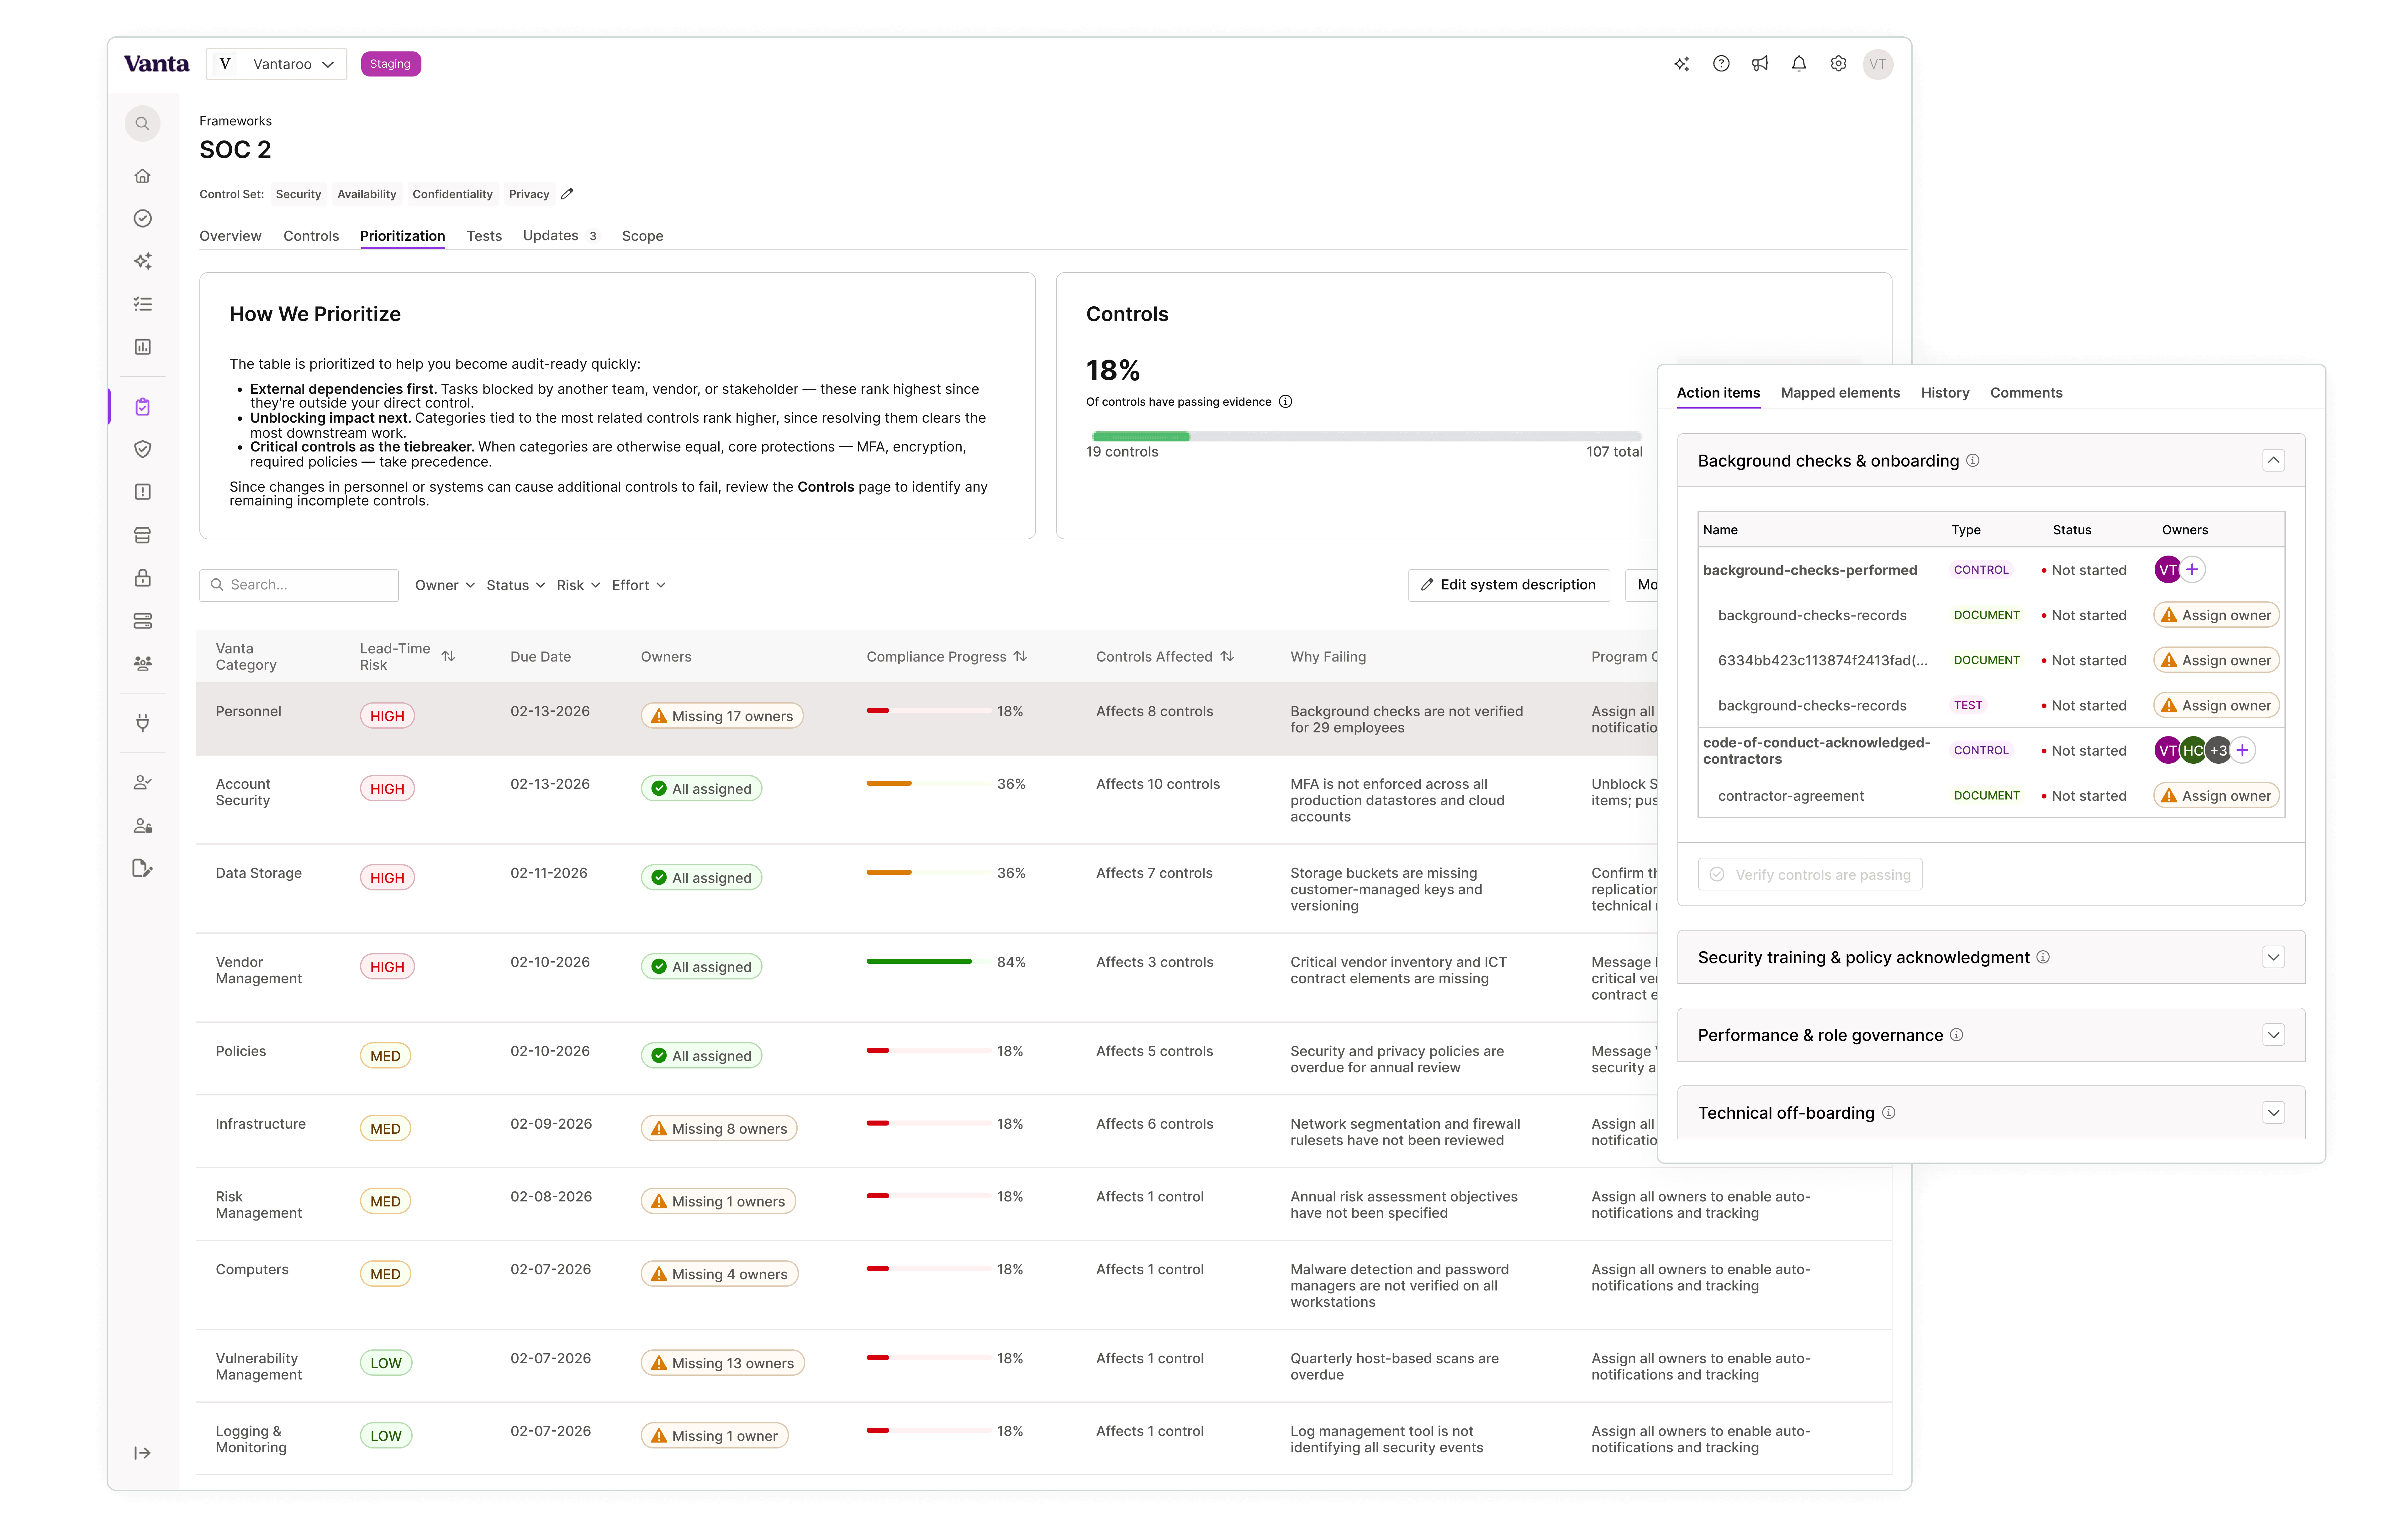Click info icon next to Background checks & onboarding
The image size is (2408, 1530).
coord(1973,461)
